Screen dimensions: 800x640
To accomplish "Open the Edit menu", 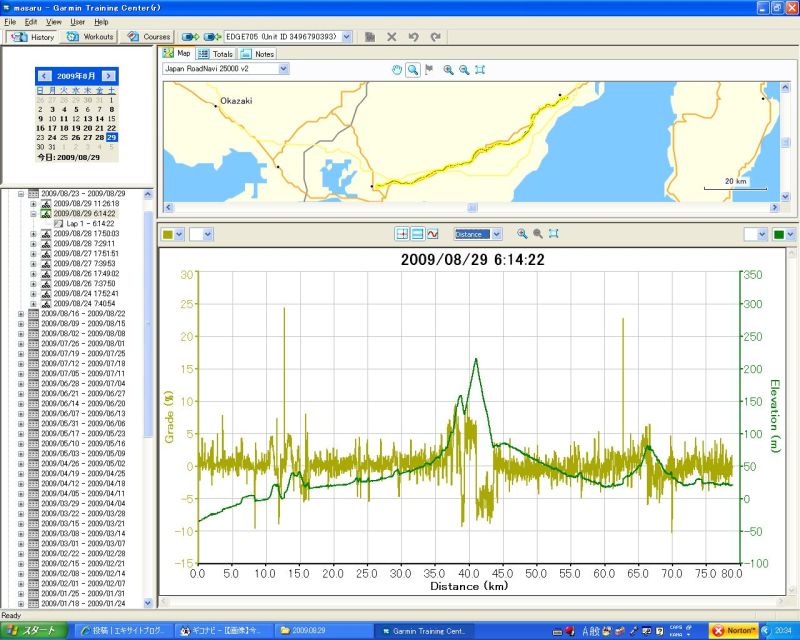I will [31, 22].
